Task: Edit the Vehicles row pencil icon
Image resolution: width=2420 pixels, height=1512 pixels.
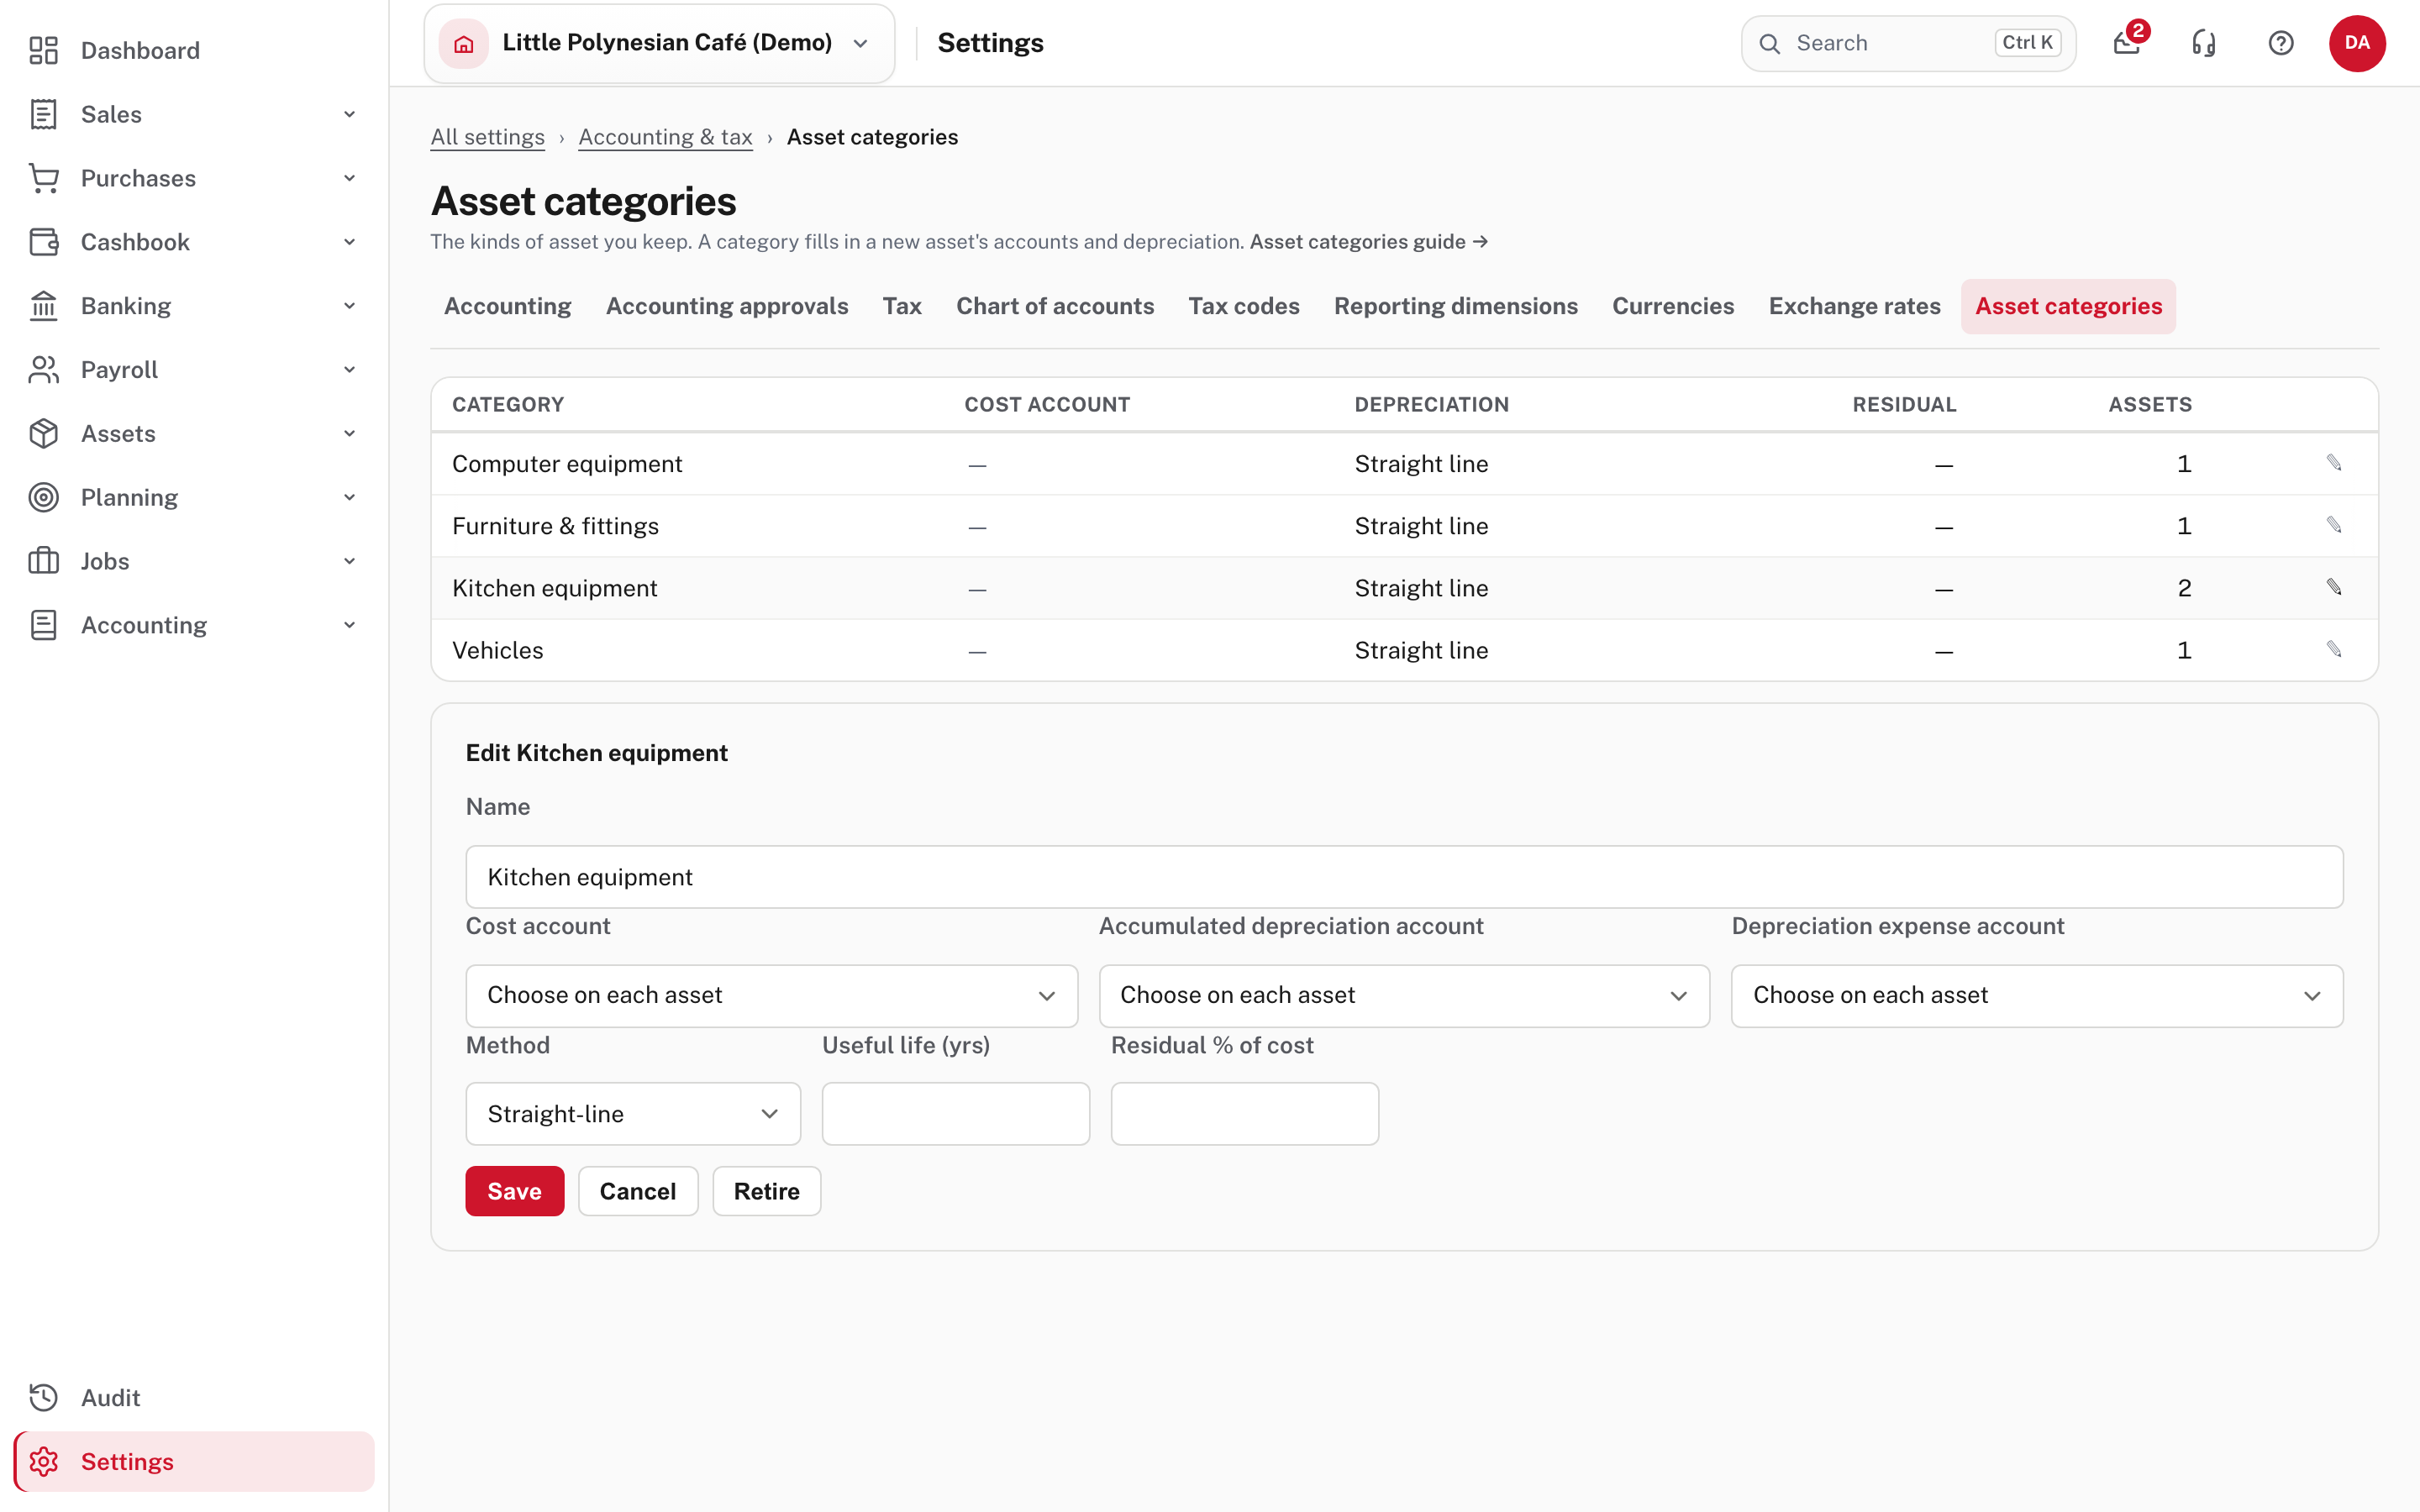Action: click(2334, 648)
